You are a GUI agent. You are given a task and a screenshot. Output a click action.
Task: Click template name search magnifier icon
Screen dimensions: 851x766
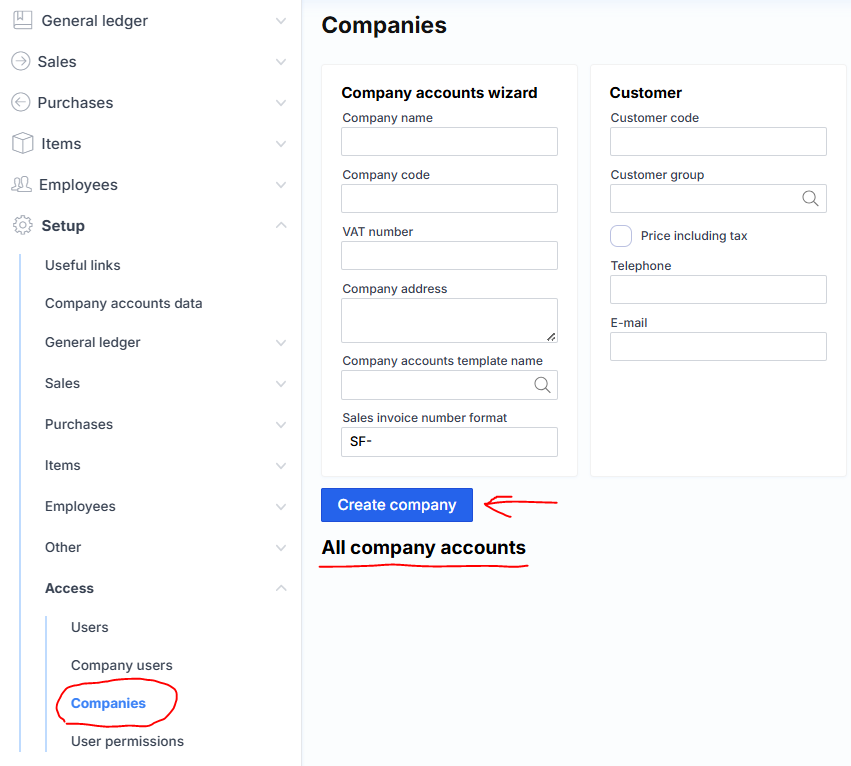(x=542, y=385)
